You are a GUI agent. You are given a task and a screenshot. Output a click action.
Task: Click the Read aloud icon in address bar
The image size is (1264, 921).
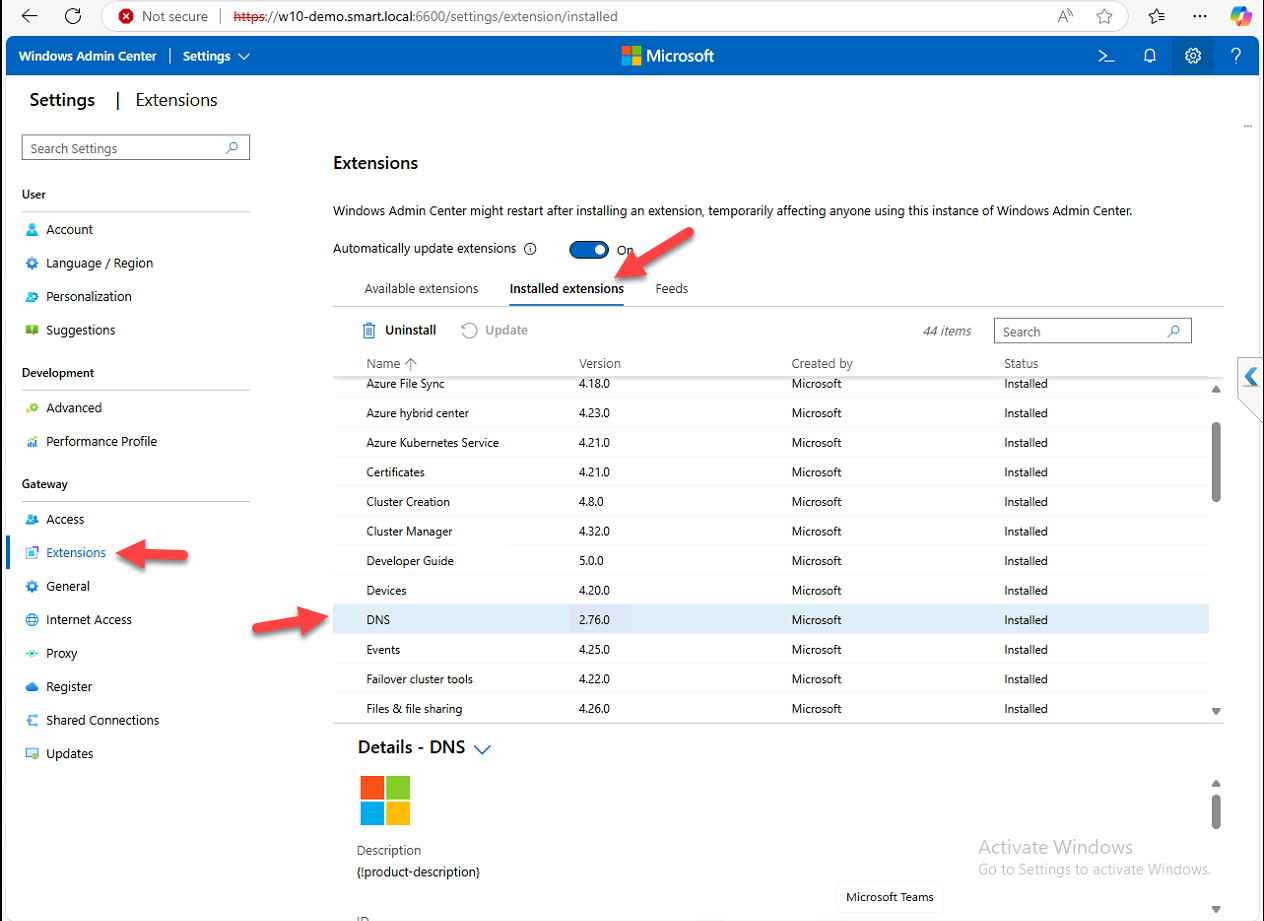(x=1066, y=16)
